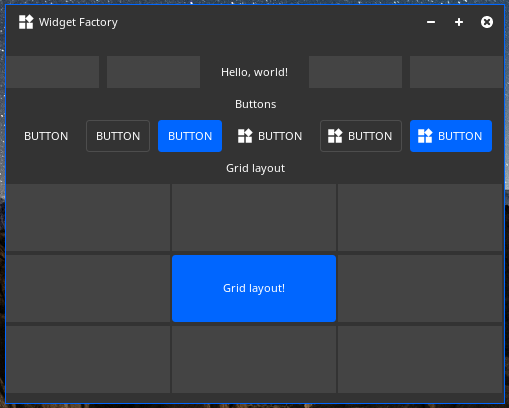Viewport: 509px width, 408px height.
Task: Click the widget icon on the blue icon BUTTON
Action: click(x=425, y=136)
